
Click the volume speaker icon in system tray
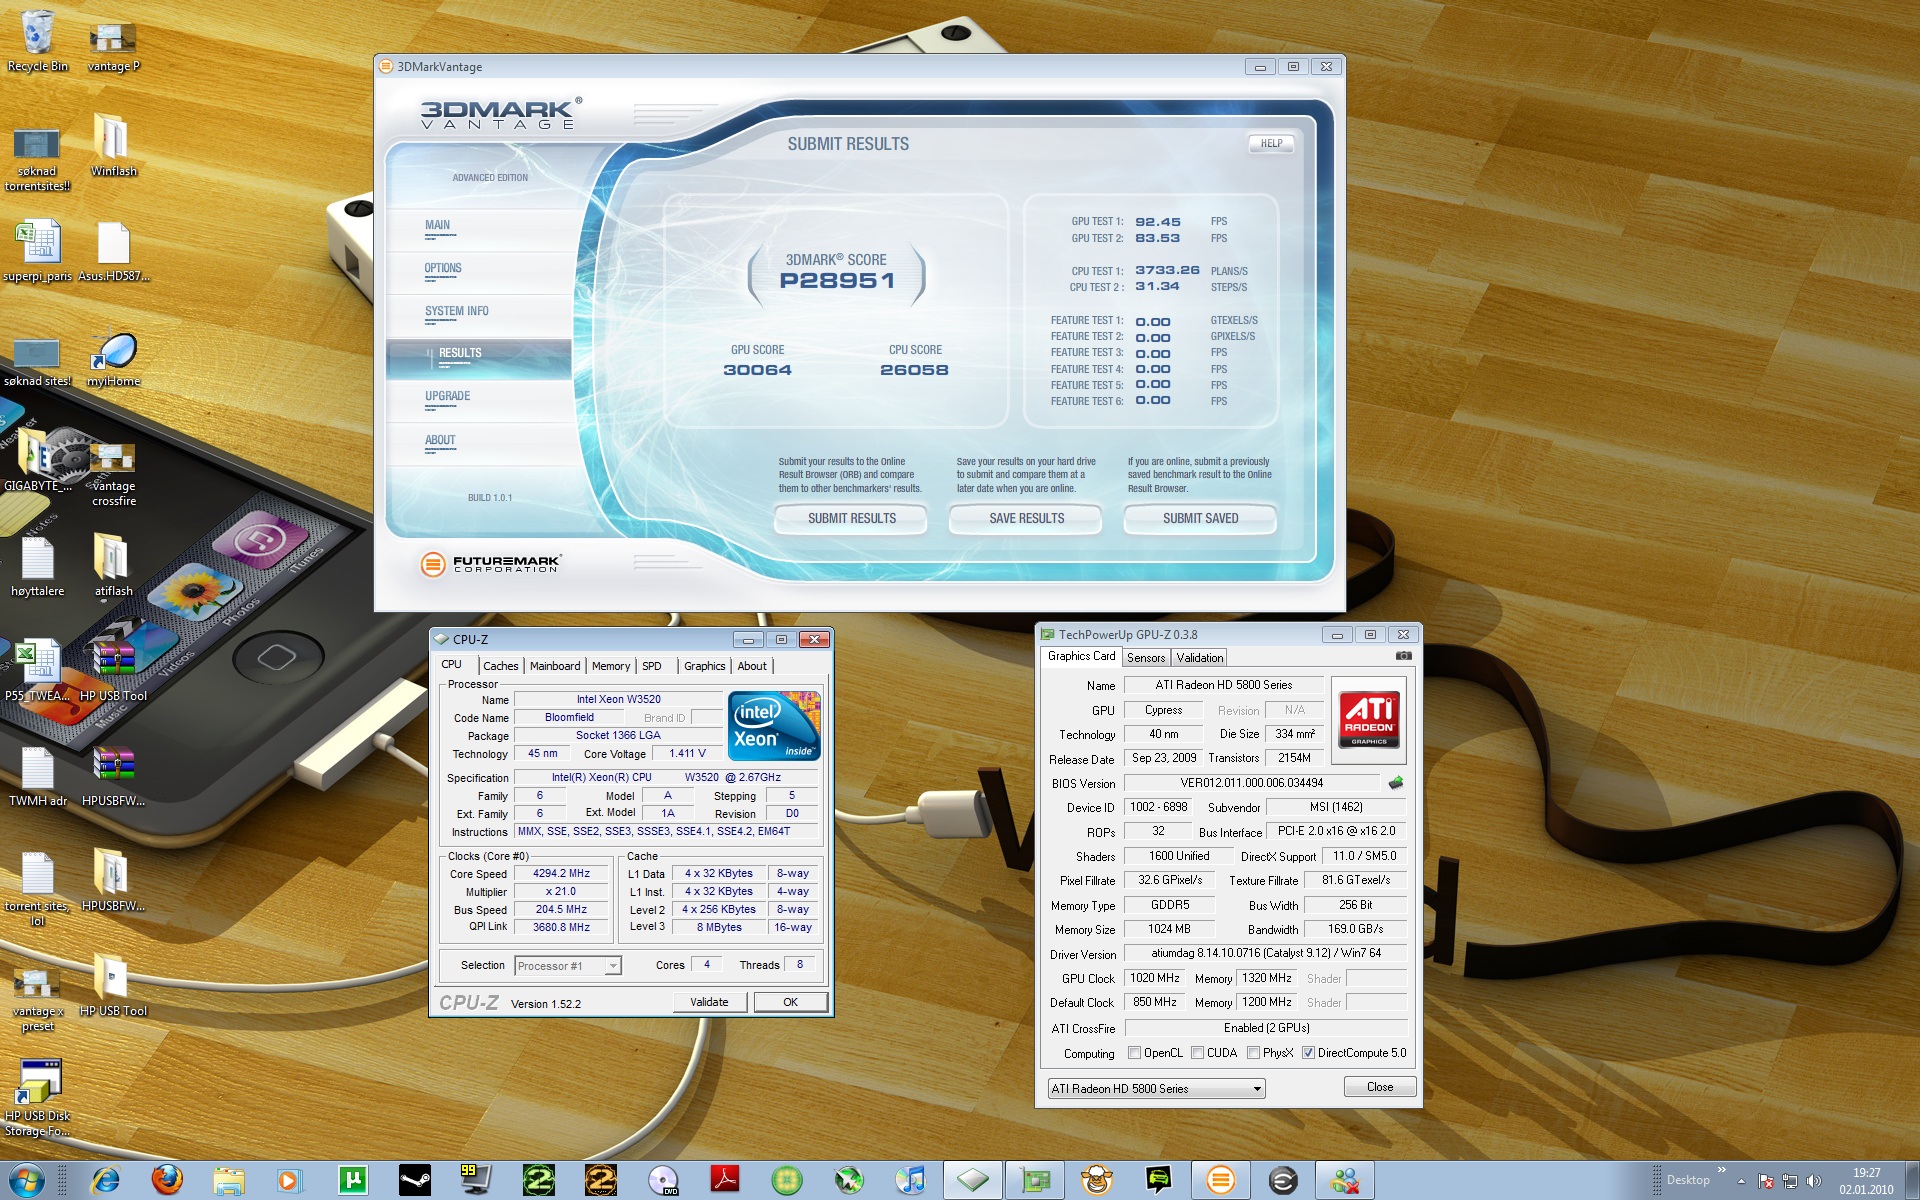point(1814,1181)
